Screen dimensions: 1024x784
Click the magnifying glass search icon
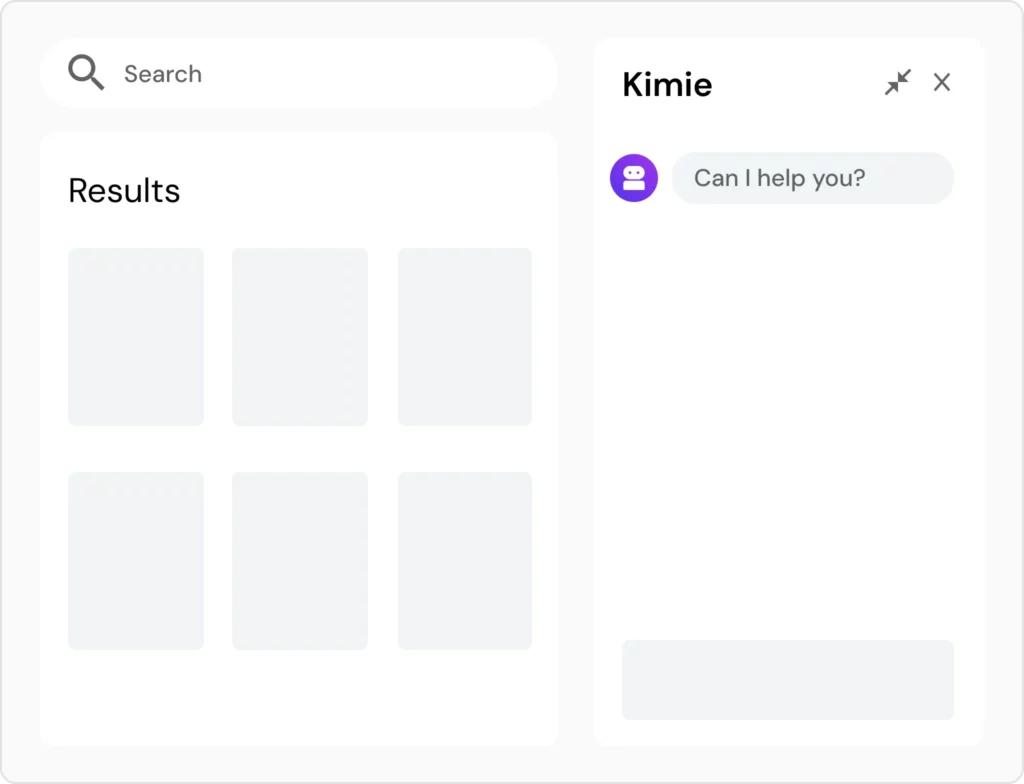pyautogui.click(x=86, y=73)
